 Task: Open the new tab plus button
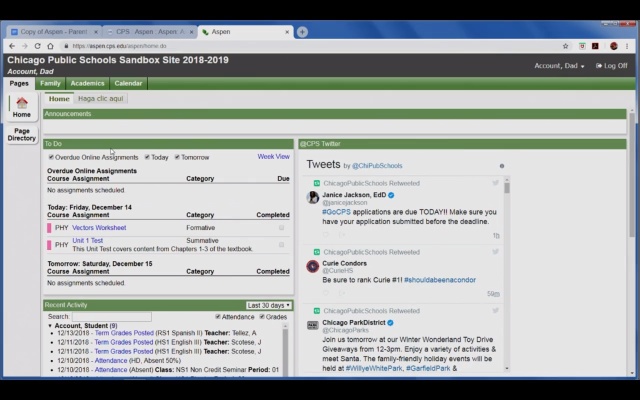coord(302,32)
